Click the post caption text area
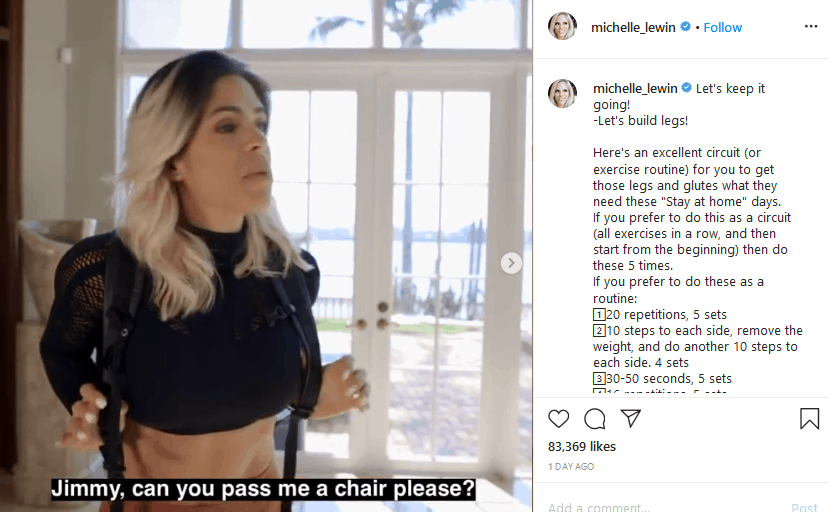Viewport: 828px width, 512px height. point(697,238)
